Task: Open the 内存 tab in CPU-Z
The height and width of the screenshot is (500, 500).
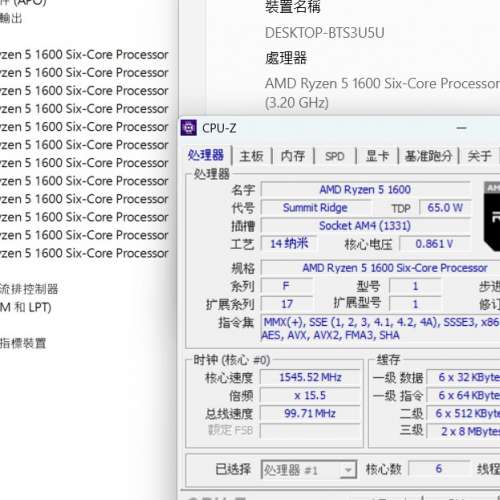Action: pyautogui.click(x=293, y=156)
